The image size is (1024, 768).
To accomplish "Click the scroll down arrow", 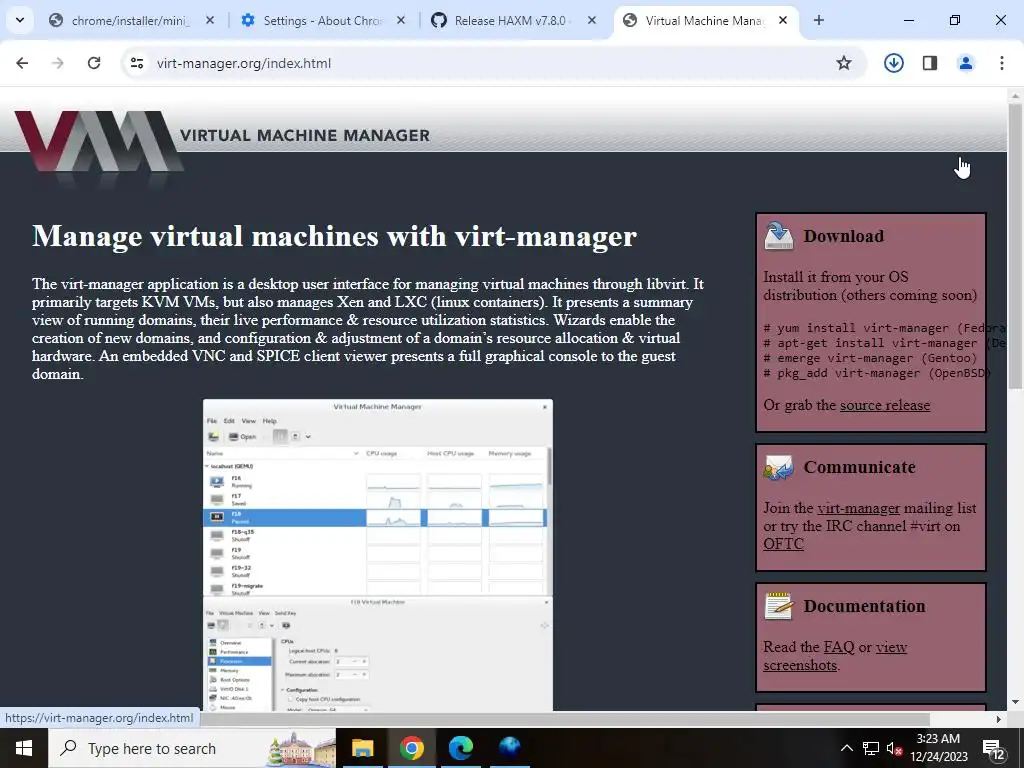I will click(x=1015, y=703).
